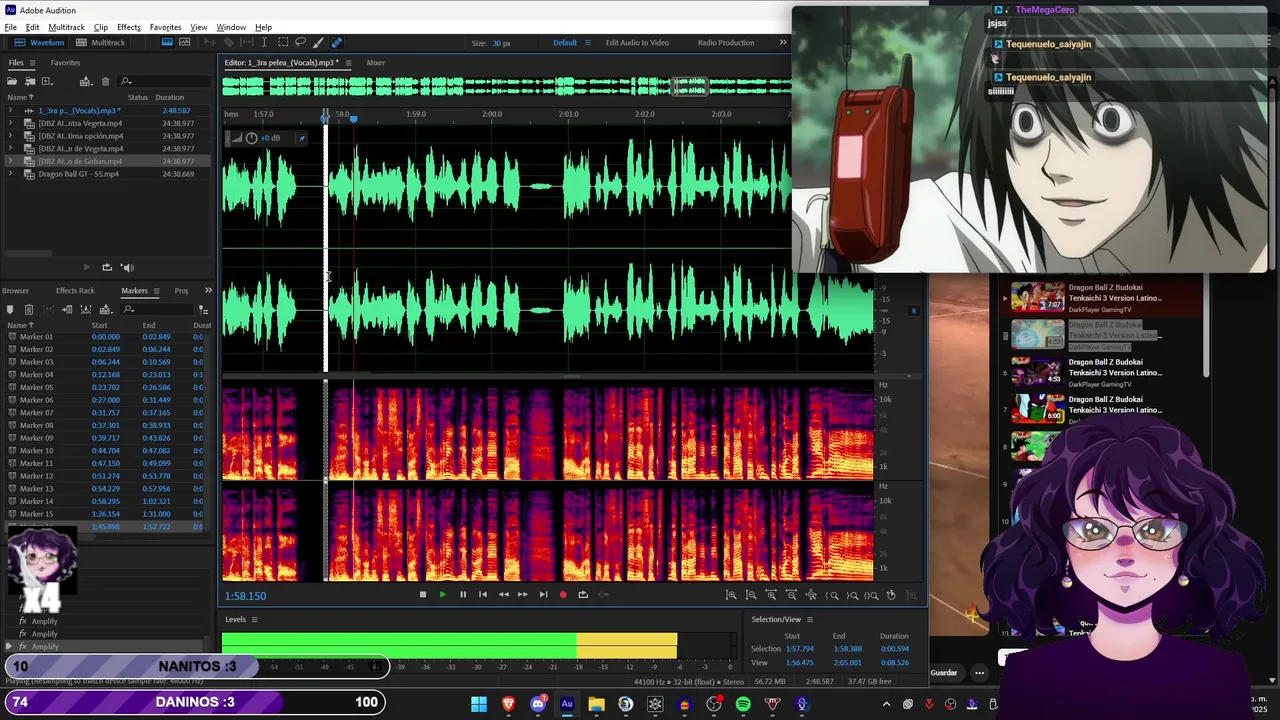Show hidden panel tabs beside Markers
Screen dimensions: 1280x720
(x=207, y=291)
